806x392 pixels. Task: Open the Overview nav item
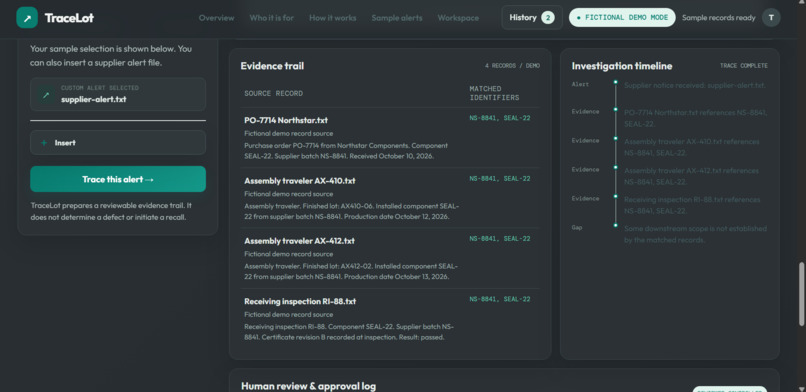pyautogui.click(x=216, y=18)
